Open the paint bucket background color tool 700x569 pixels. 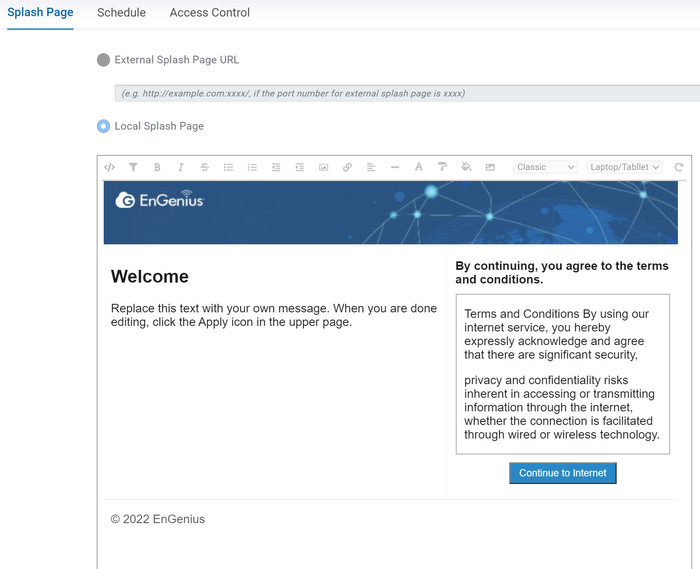[466, 167]
